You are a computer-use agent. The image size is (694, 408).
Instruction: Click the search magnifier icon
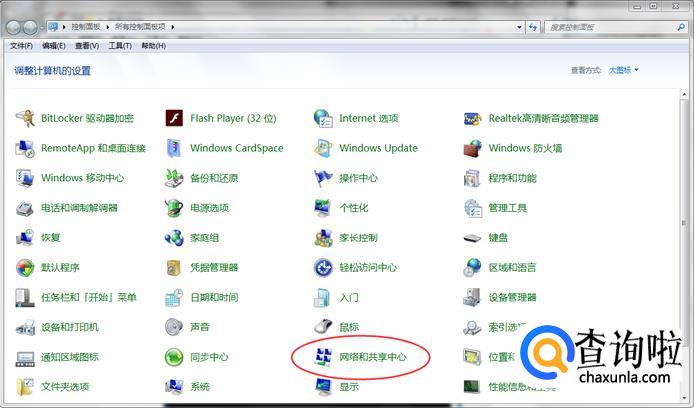681,27
